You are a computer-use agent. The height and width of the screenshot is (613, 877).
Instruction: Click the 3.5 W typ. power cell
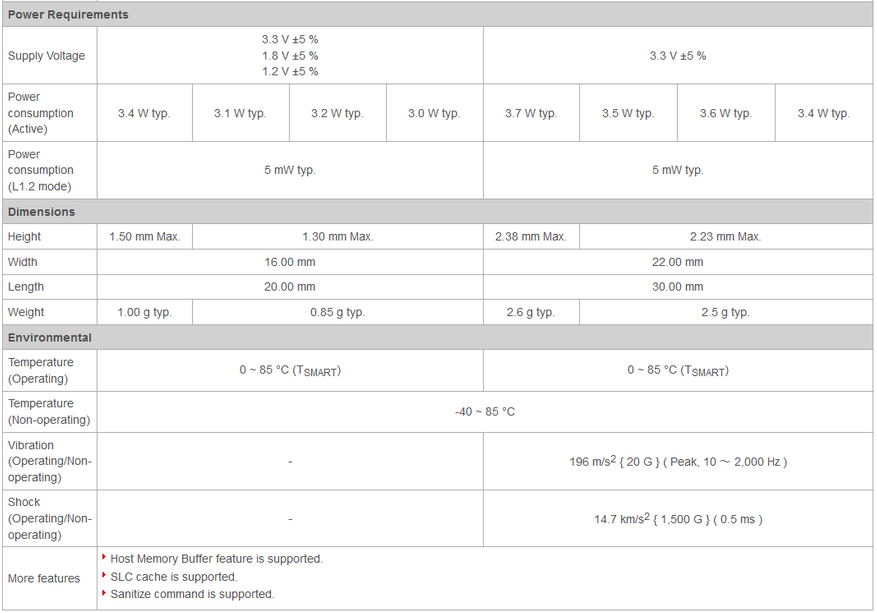click(x=628, y=114)
